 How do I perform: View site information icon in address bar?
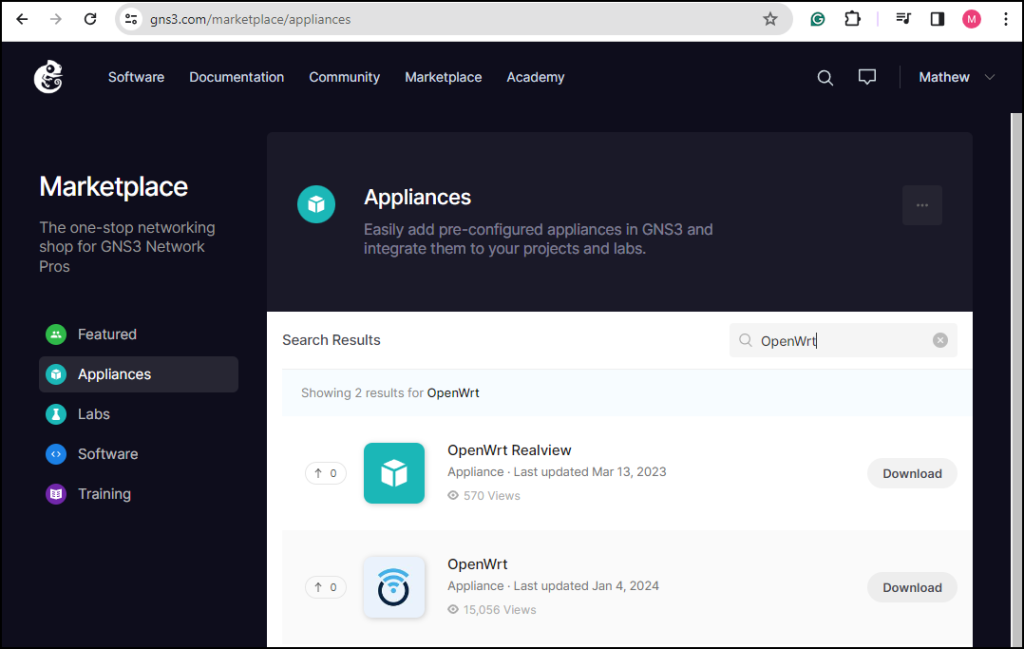[131, 20]
